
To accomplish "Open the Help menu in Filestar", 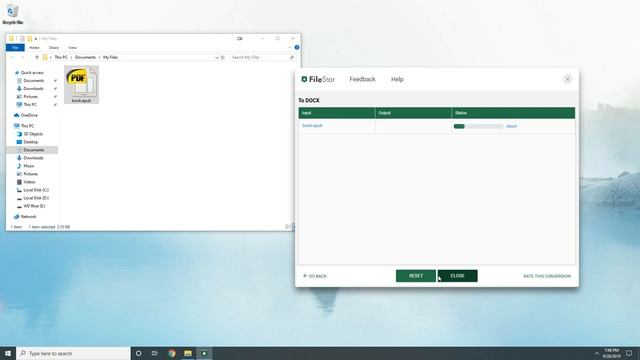I will tap(397, 79).
